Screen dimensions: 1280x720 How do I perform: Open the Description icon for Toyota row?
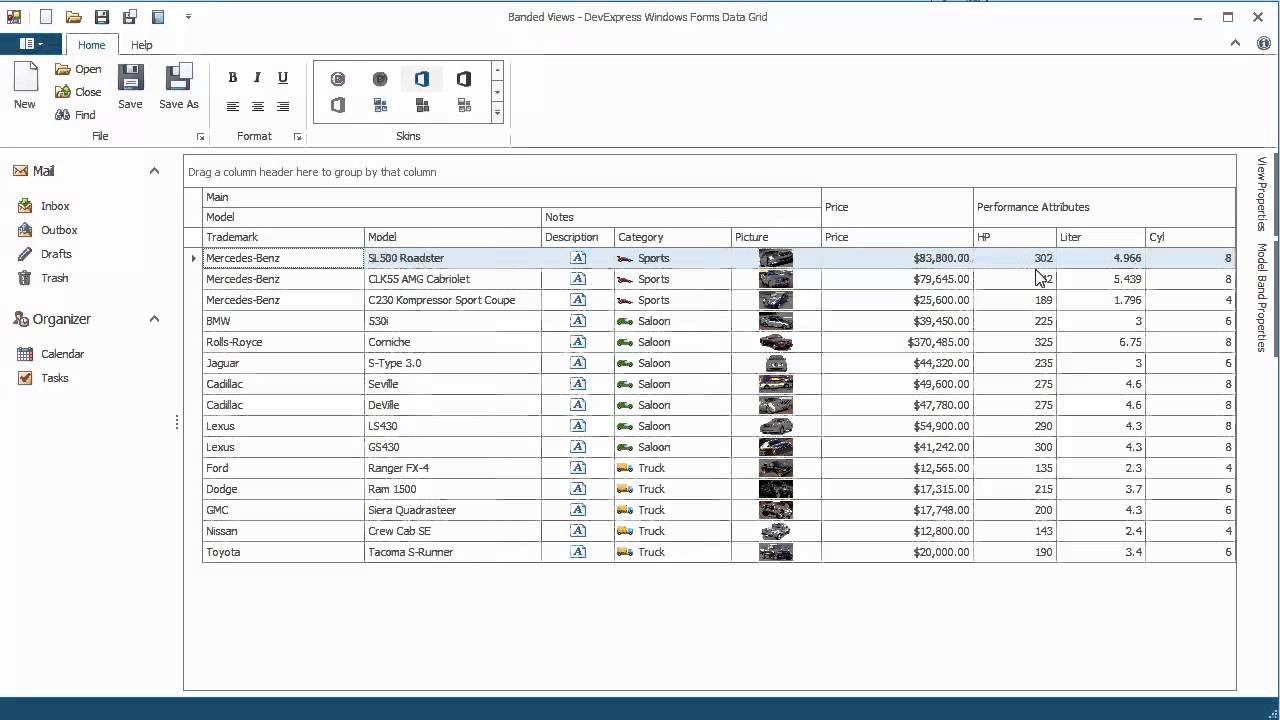[578, 552]
